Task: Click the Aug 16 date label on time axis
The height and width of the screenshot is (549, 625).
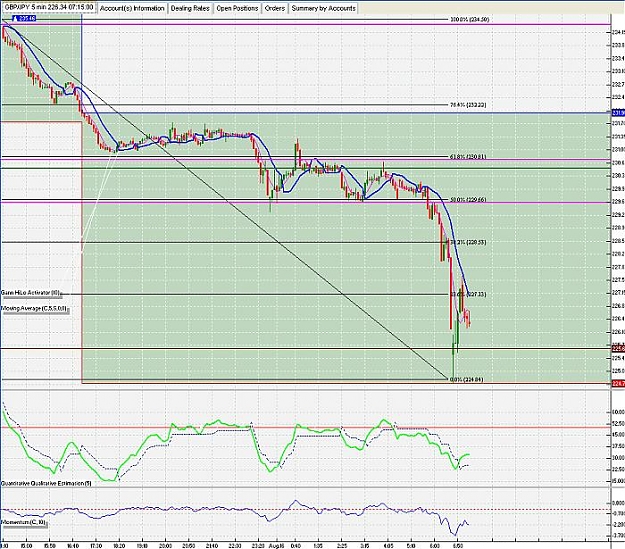Action: [x=276, y=545]
